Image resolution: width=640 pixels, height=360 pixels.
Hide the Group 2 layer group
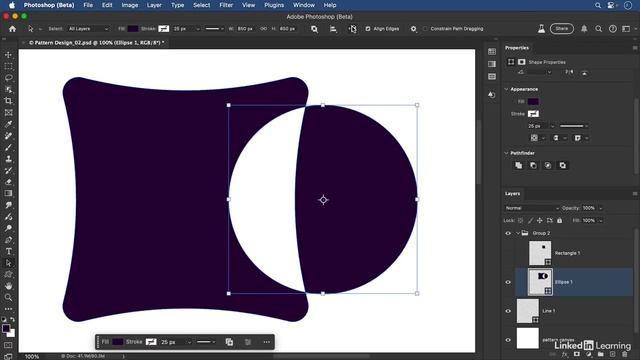click(508, 233)
